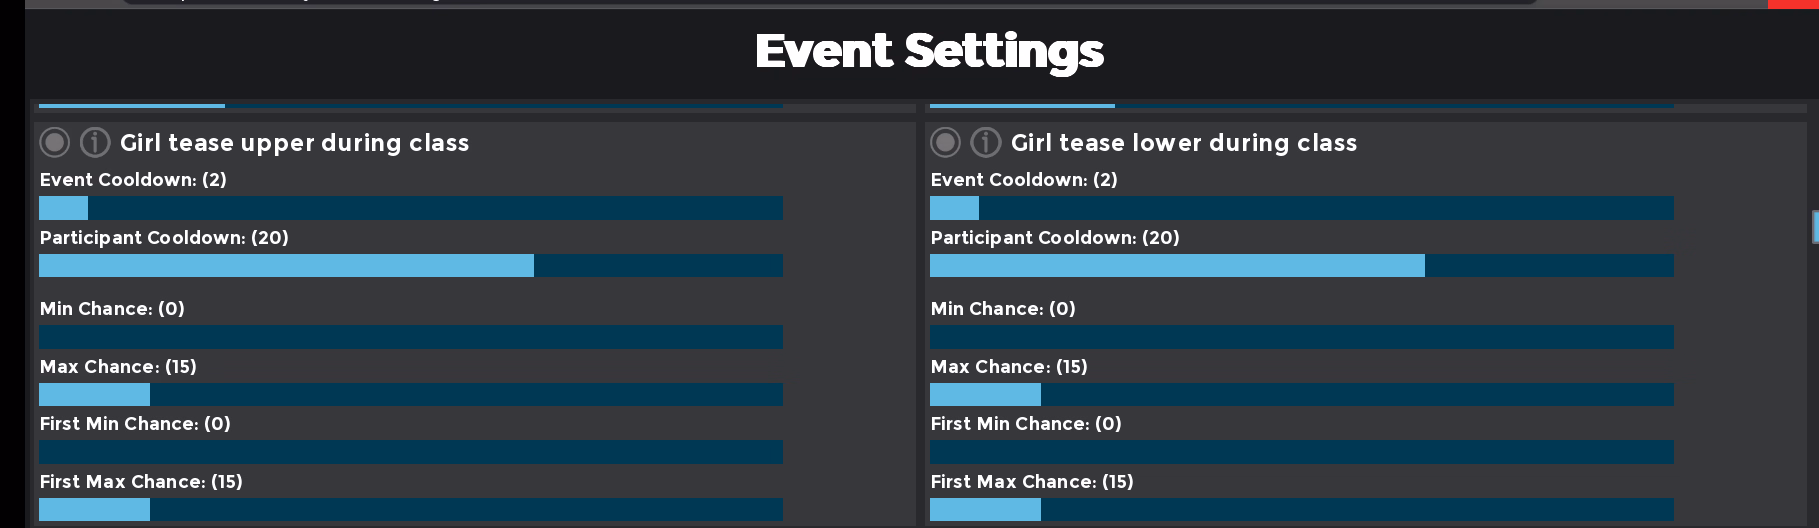Adjust Max Chance slider in upper tease panel
The image size is (1819, 528).
click(411, 395)
